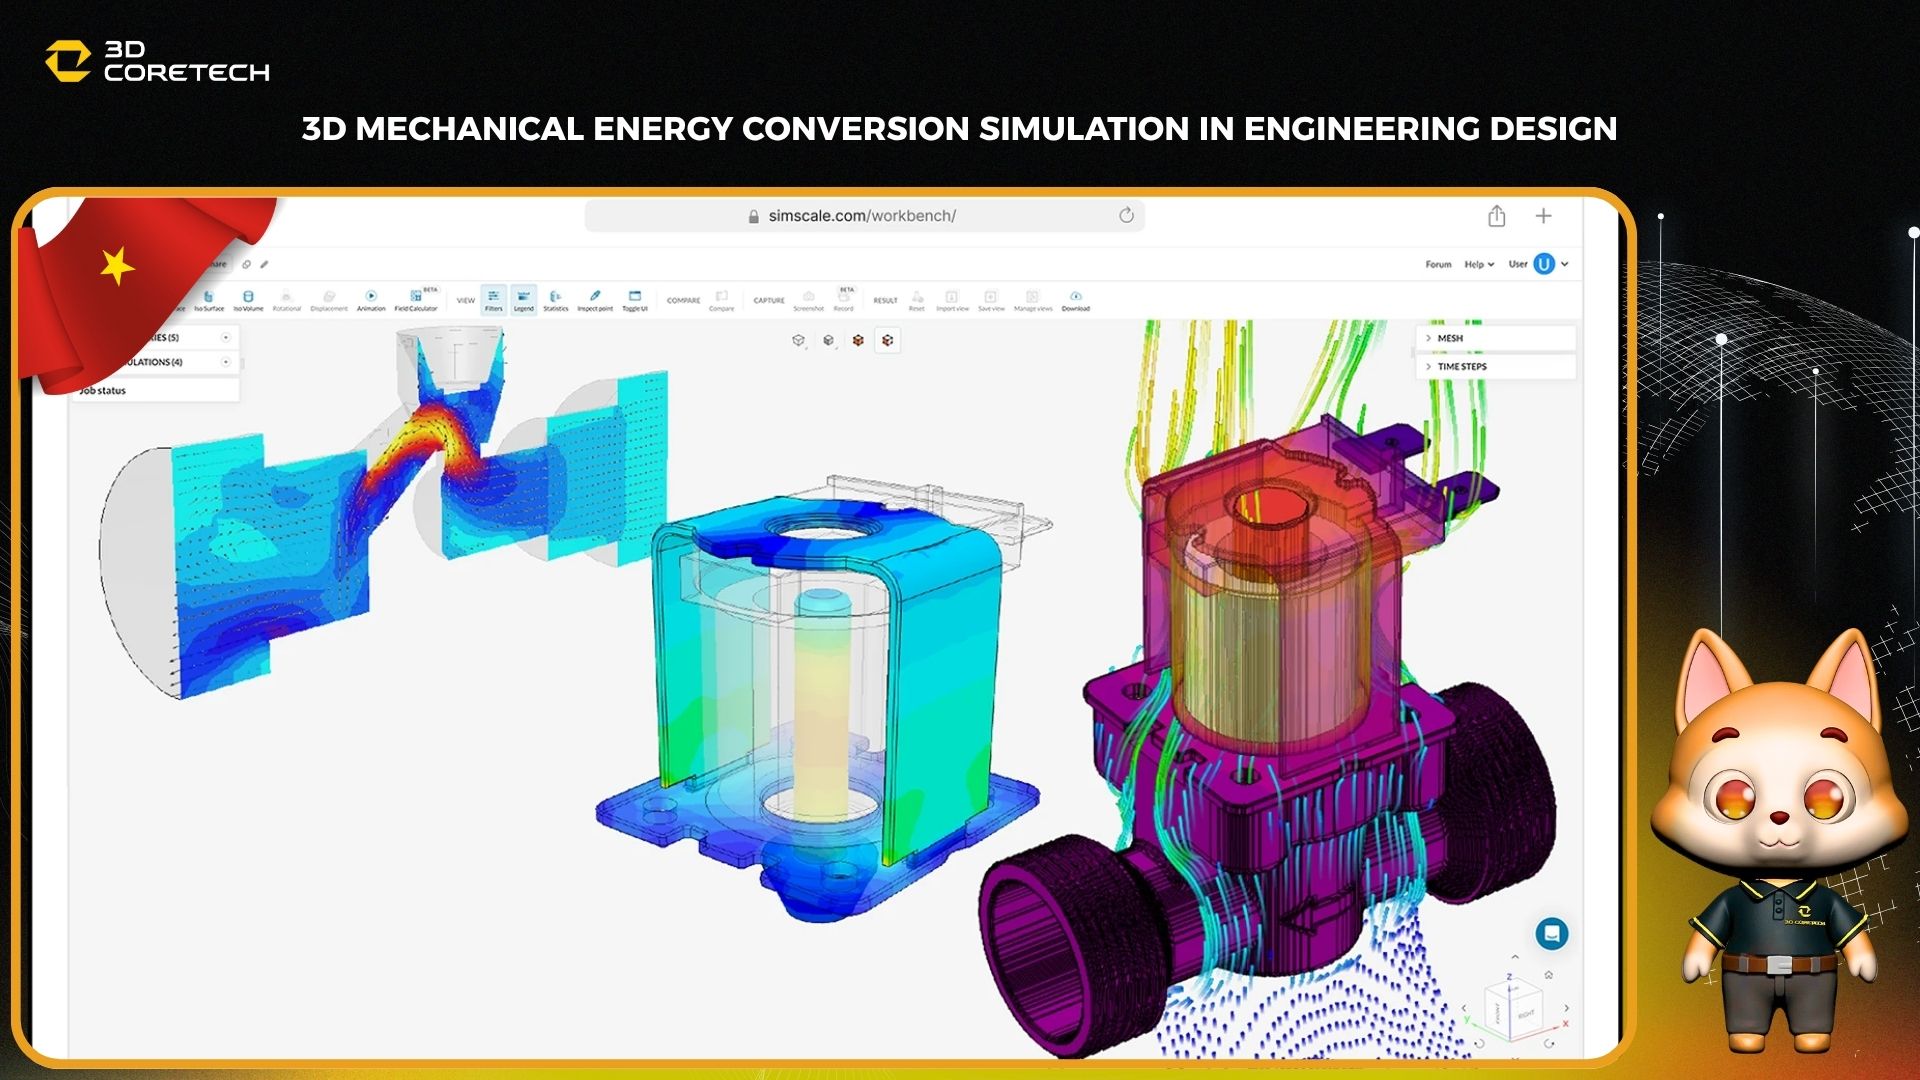Viewport: 1920px width, 1080px height.
Task: Open the Field Calculator beta tool
Action: [416, 300]
